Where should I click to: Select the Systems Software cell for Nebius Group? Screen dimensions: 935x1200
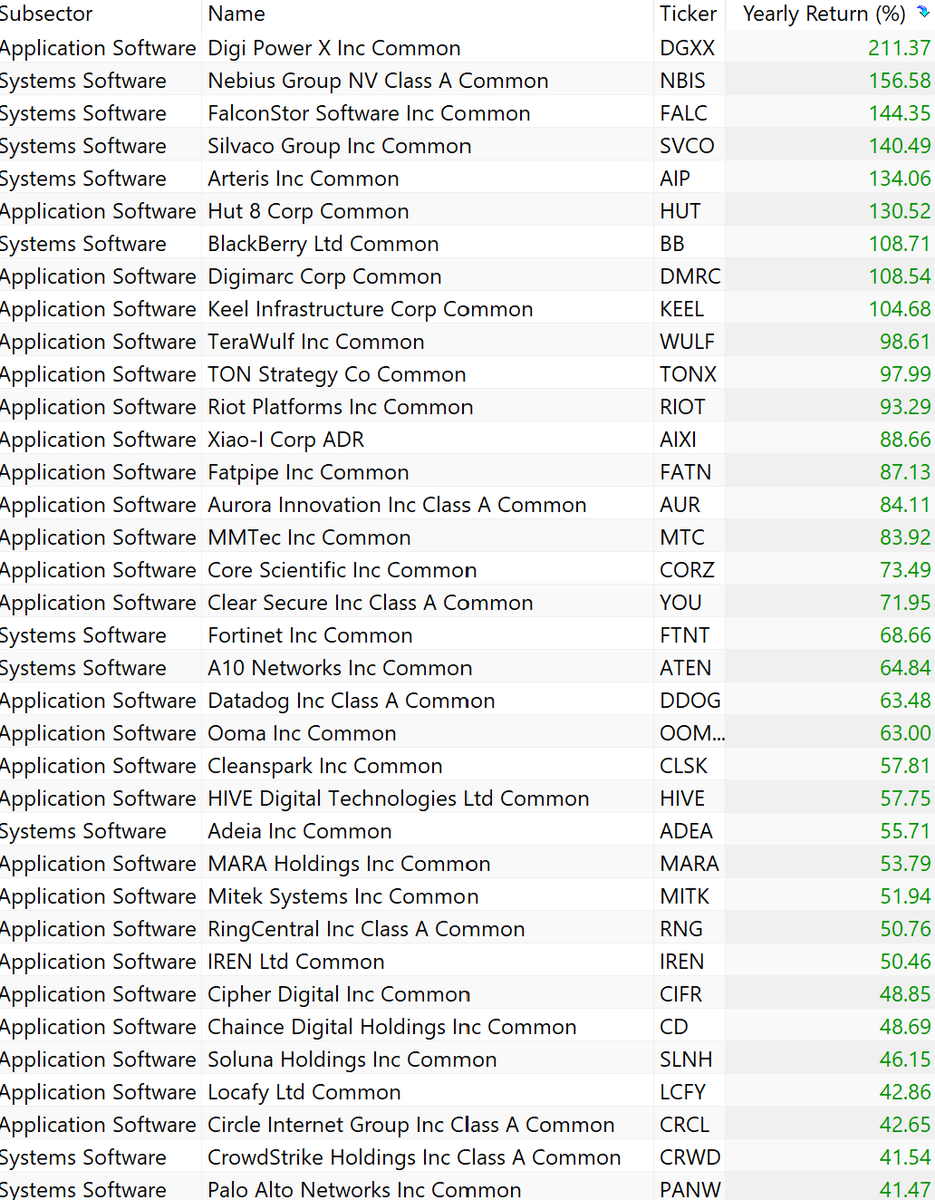click(83, 81)
